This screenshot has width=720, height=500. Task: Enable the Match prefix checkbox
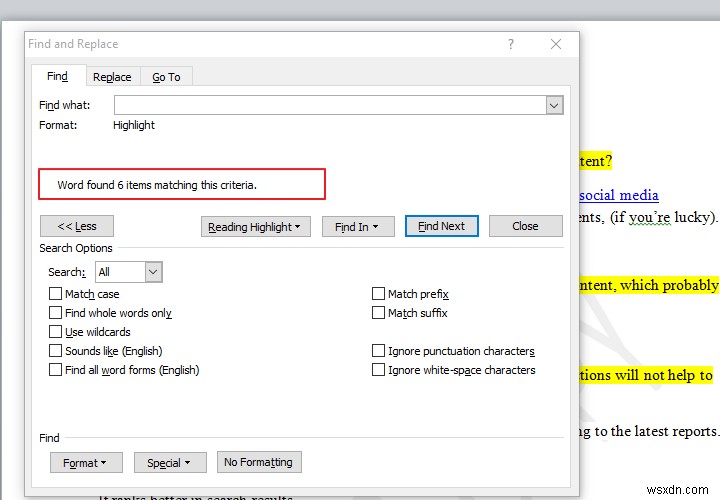(378, 293)
